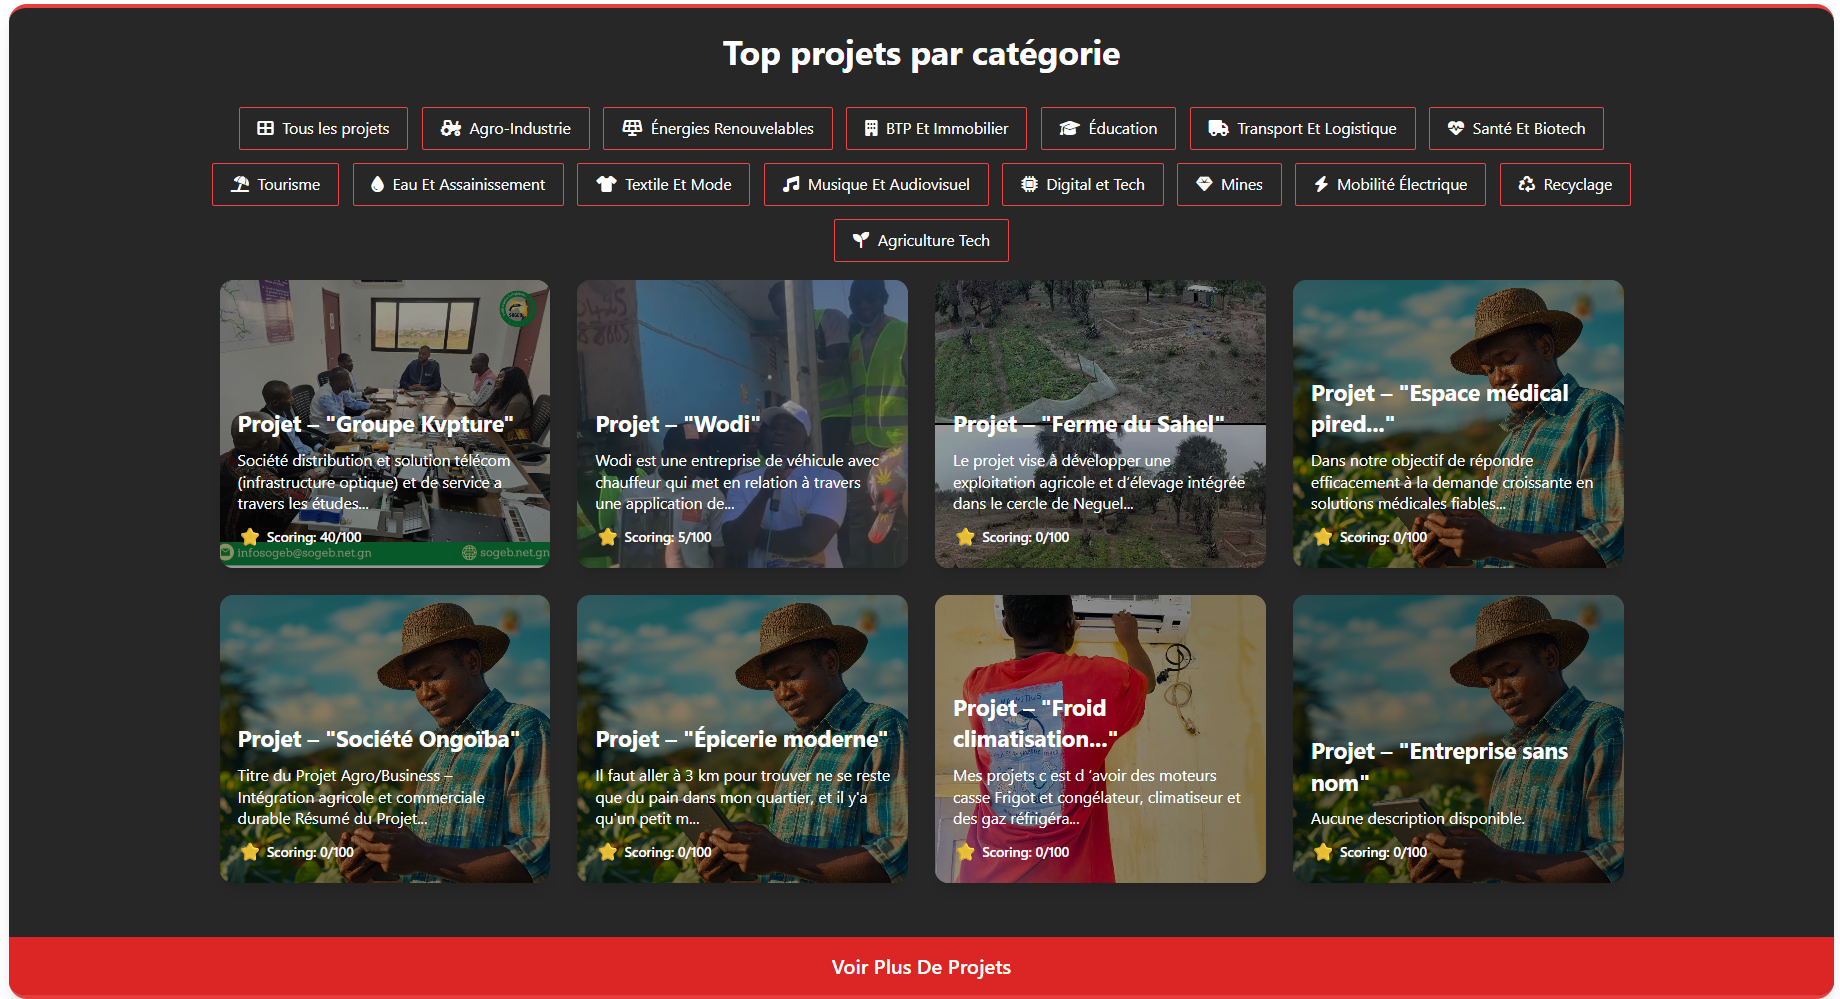Select the Tous les projets filter
This screenshot has width=1840, height=999.
(x=323, y=129)
